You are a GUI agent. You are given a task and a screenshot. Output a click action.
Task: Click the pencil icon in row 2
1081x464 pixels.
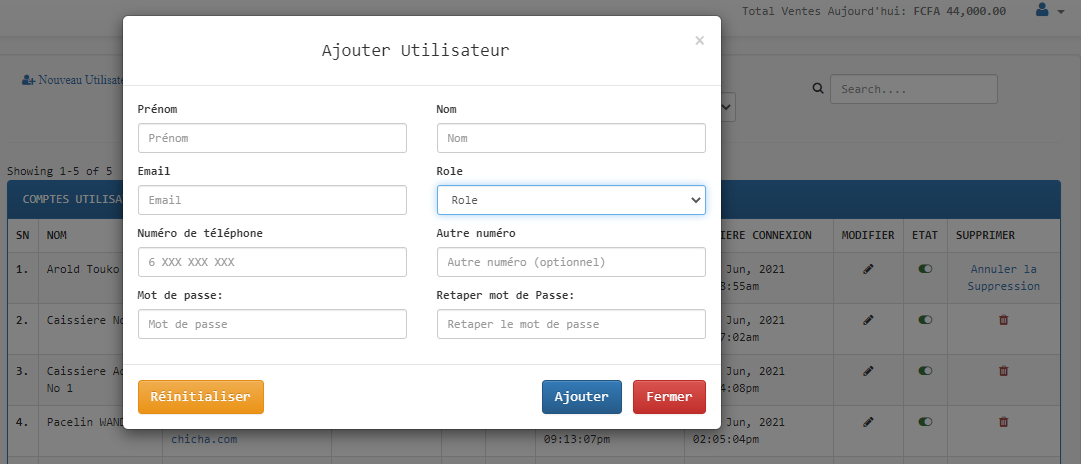[868, 320]
